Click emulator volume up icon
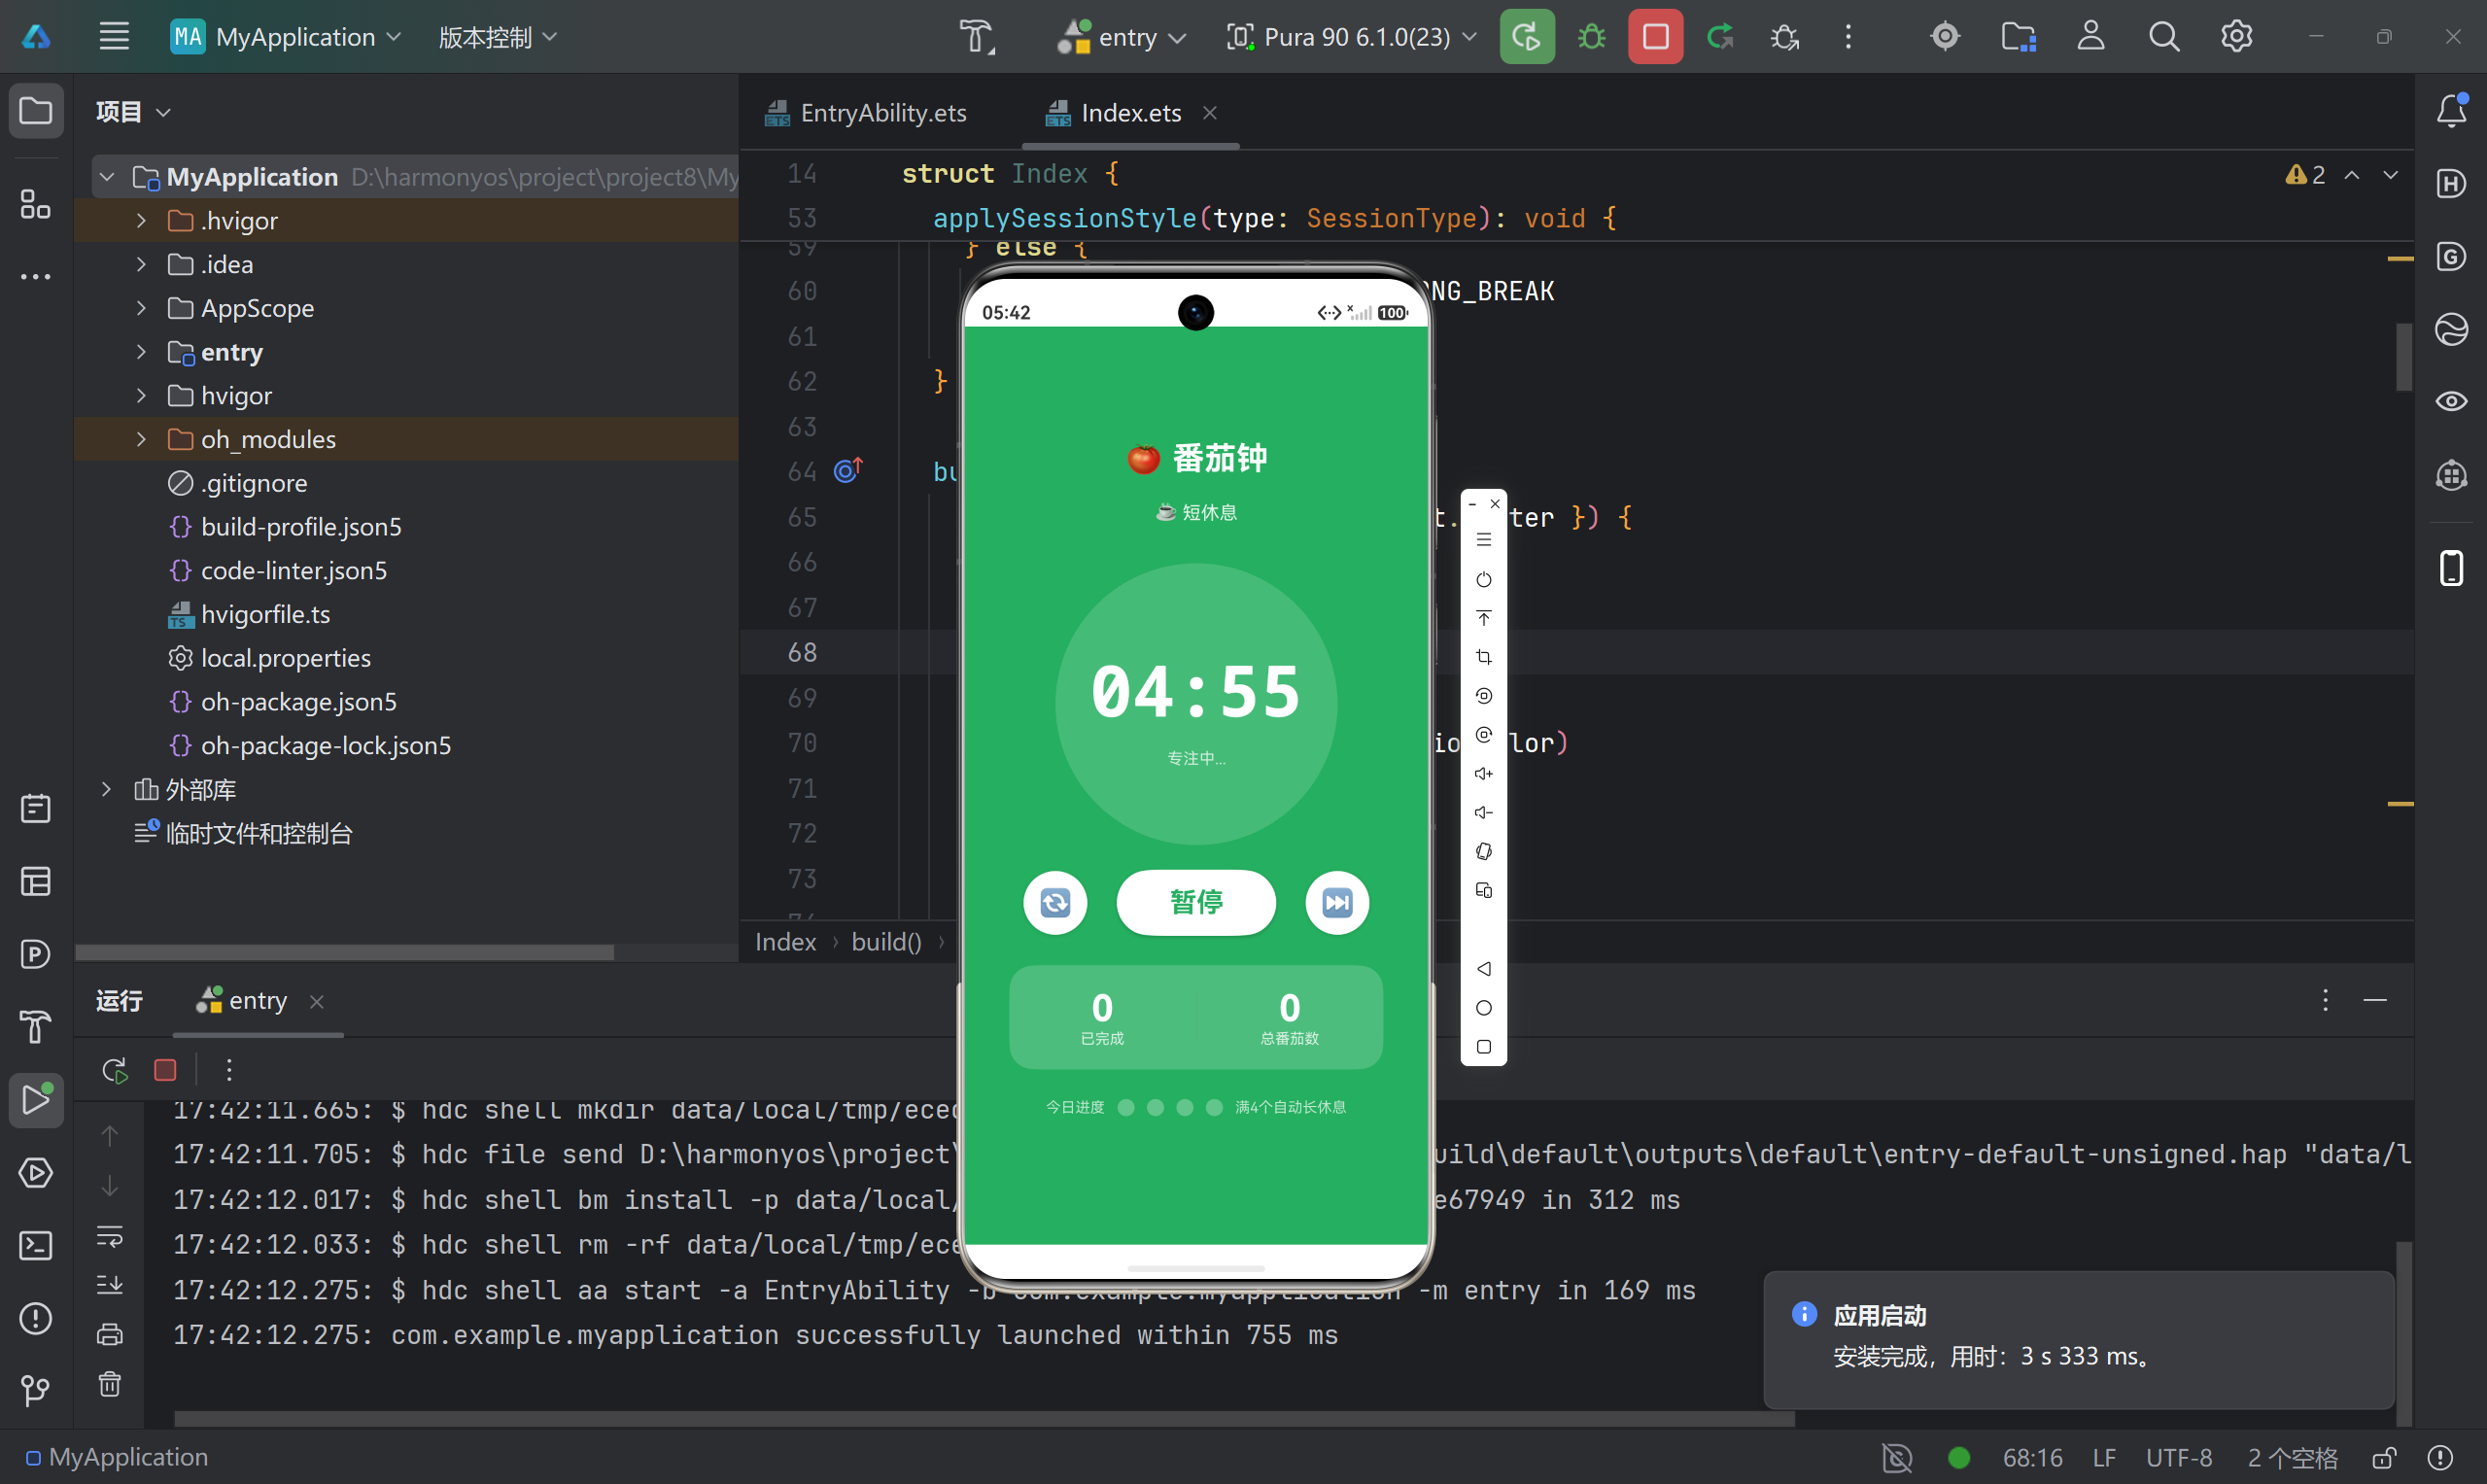 click(1483, 773)
